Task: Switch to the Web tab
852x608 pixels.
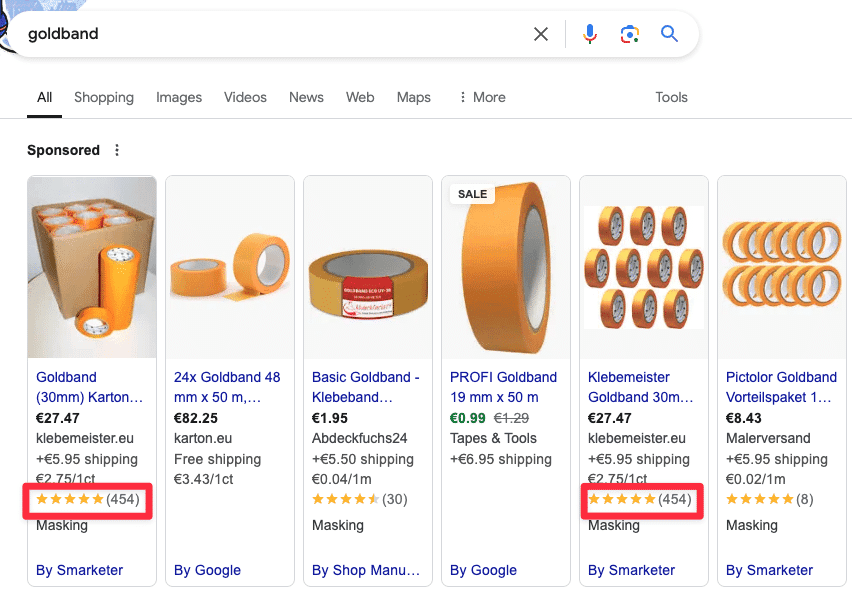Action: tap(360, 97)
